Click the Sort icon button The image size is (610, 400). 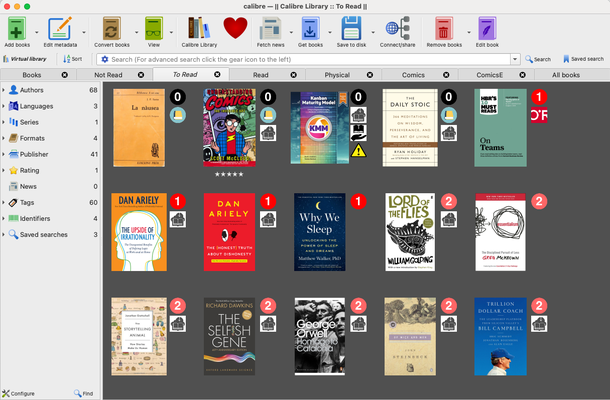coord(73,59)
